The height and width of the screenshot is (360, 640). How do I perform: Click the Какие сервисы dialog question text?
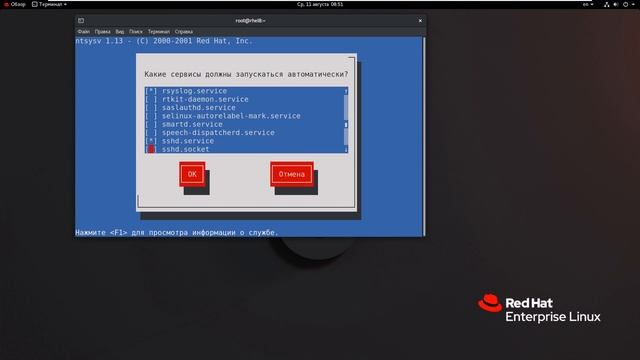pos(246,74)
